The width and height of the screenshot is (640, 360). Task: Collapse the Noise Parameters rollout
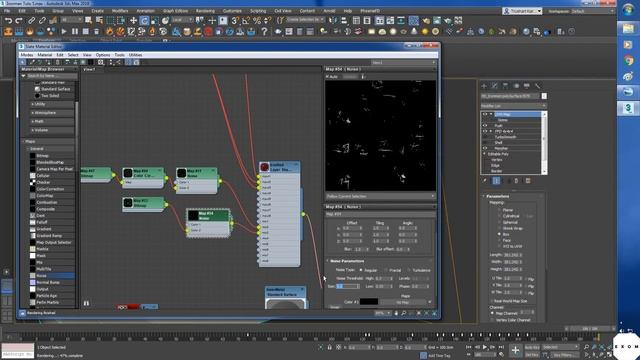click(327, 261)
